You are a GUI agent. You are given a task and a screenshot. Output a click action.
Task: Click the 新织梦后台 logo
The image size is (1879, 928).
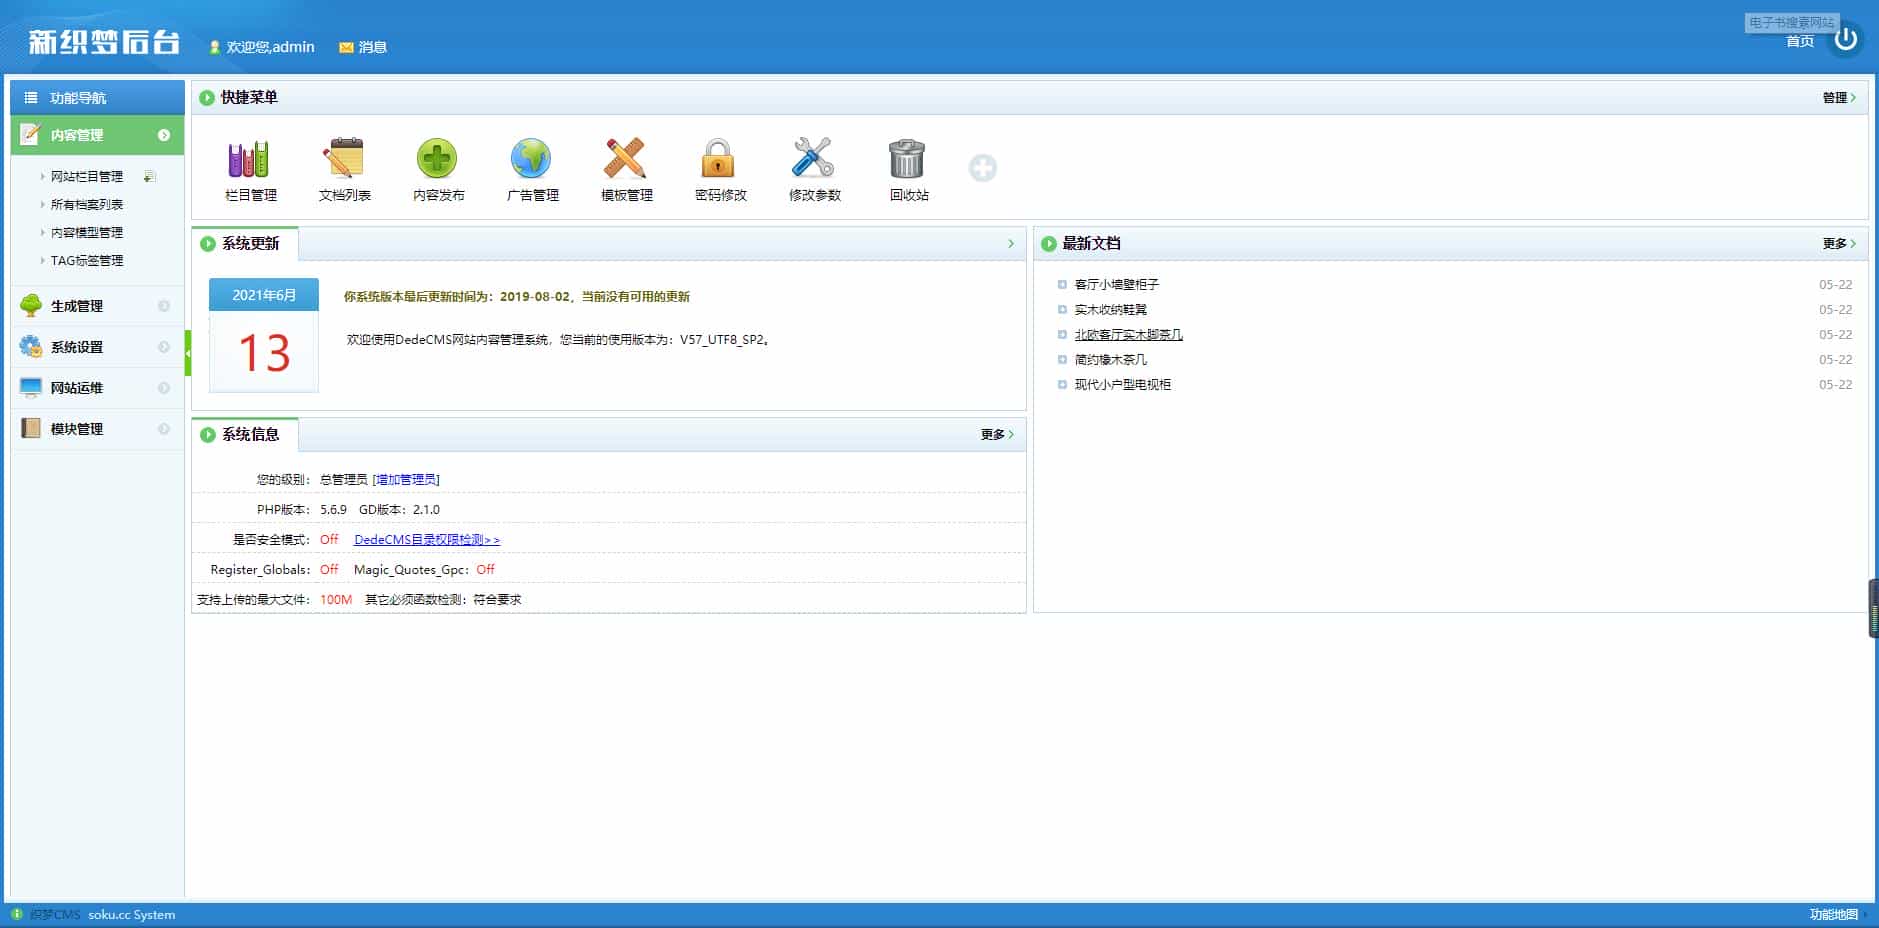[104, 42]
